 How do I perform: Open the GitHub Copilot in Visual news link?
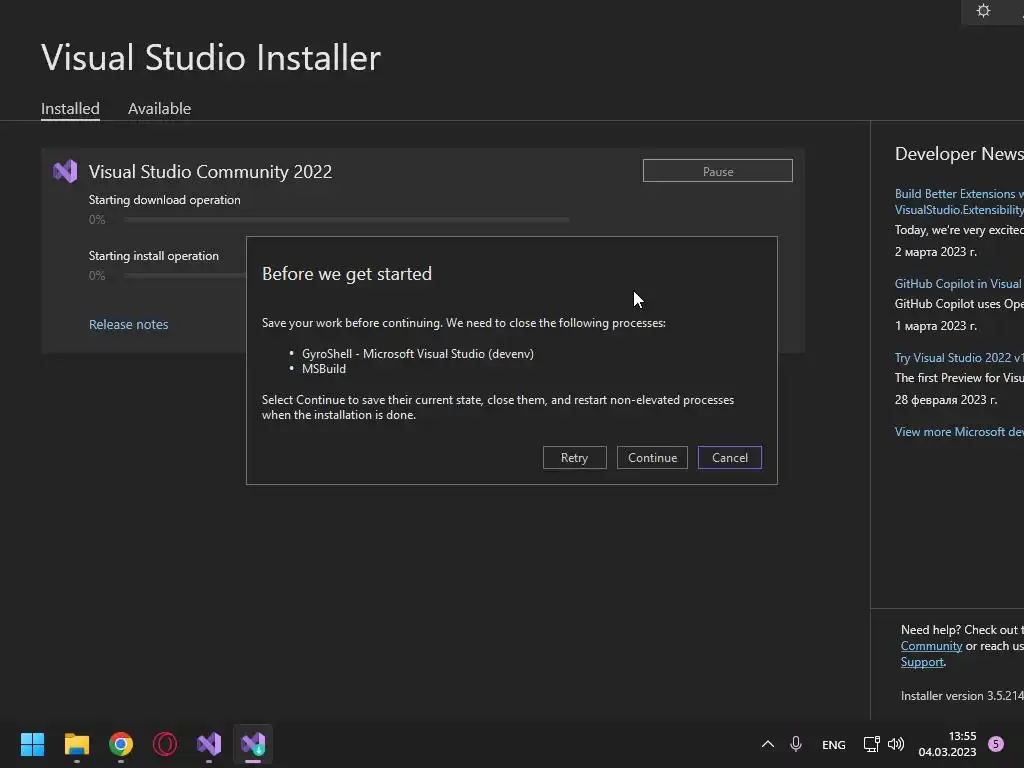click(x=958, y=283)
